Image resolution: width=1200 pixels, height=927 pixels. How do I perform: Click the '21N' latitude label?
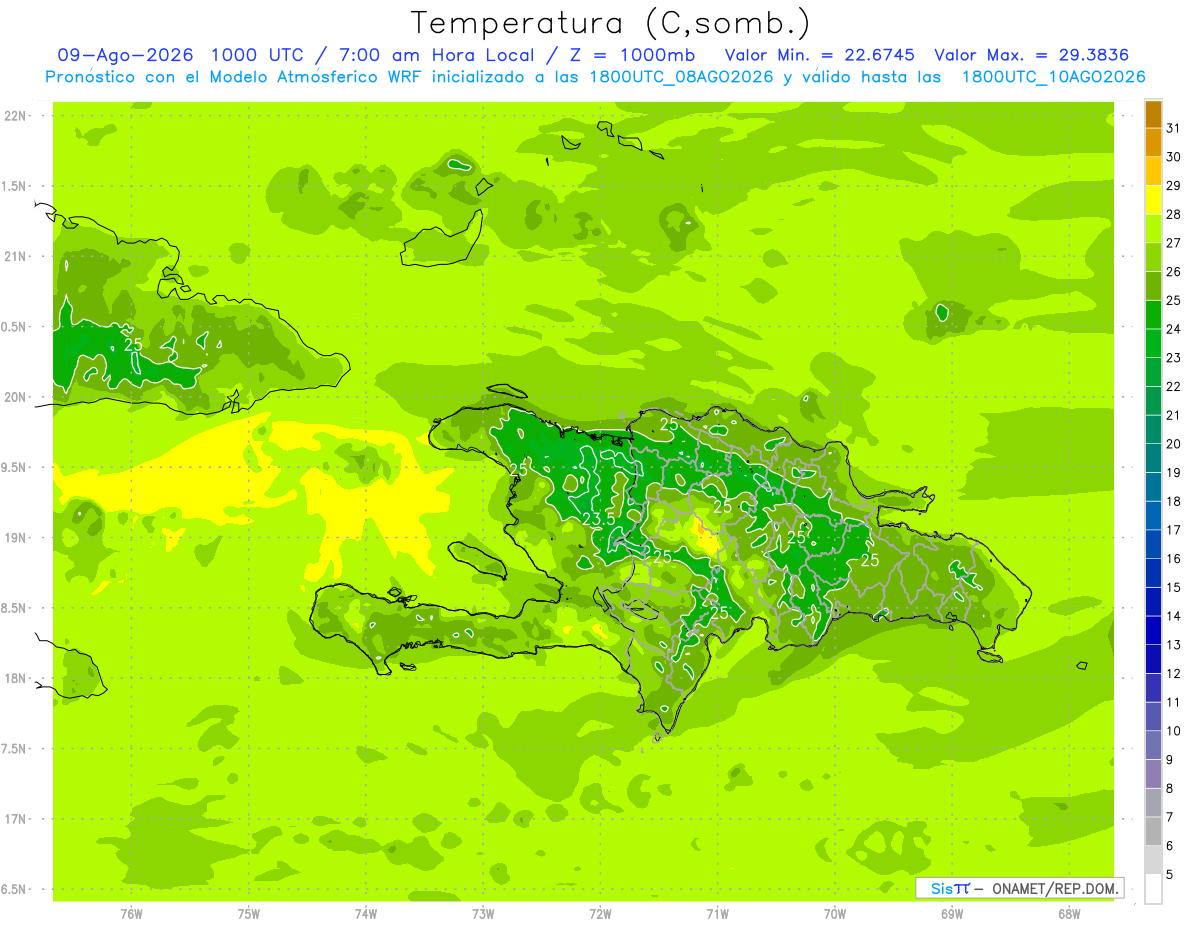pos(17,257)
